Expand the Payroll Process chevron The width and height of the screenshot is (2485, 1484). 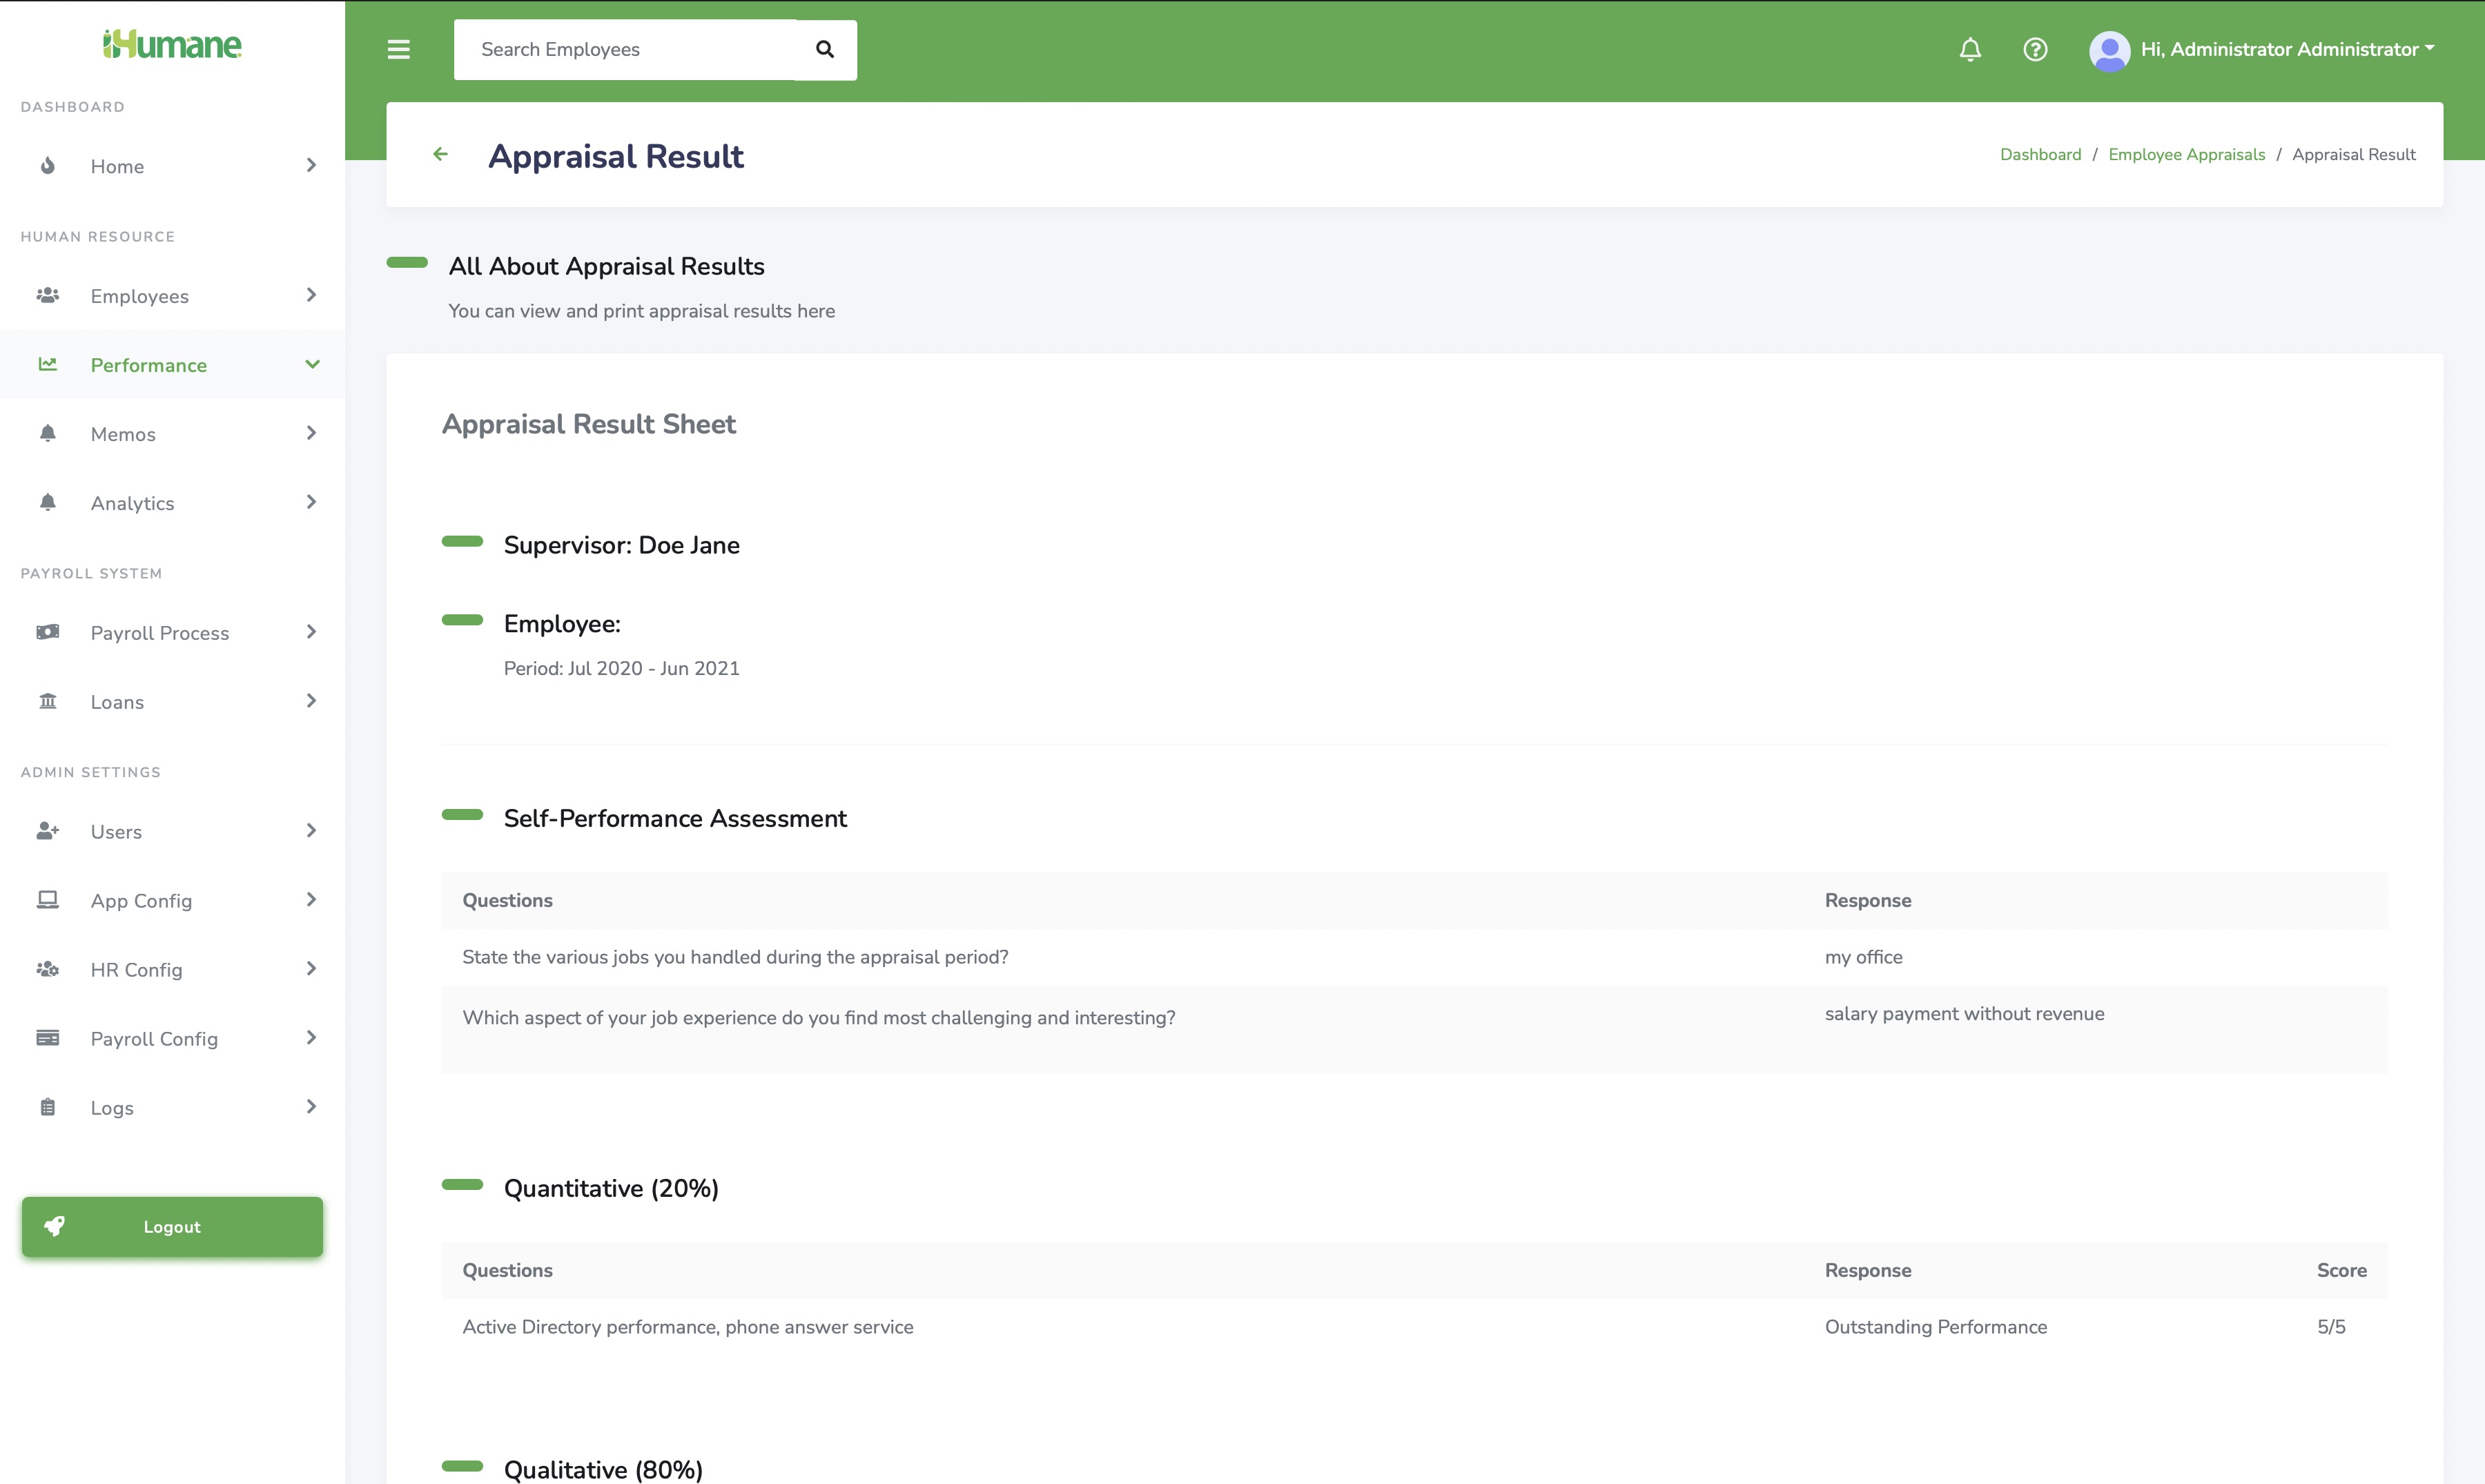click(311, 632)
